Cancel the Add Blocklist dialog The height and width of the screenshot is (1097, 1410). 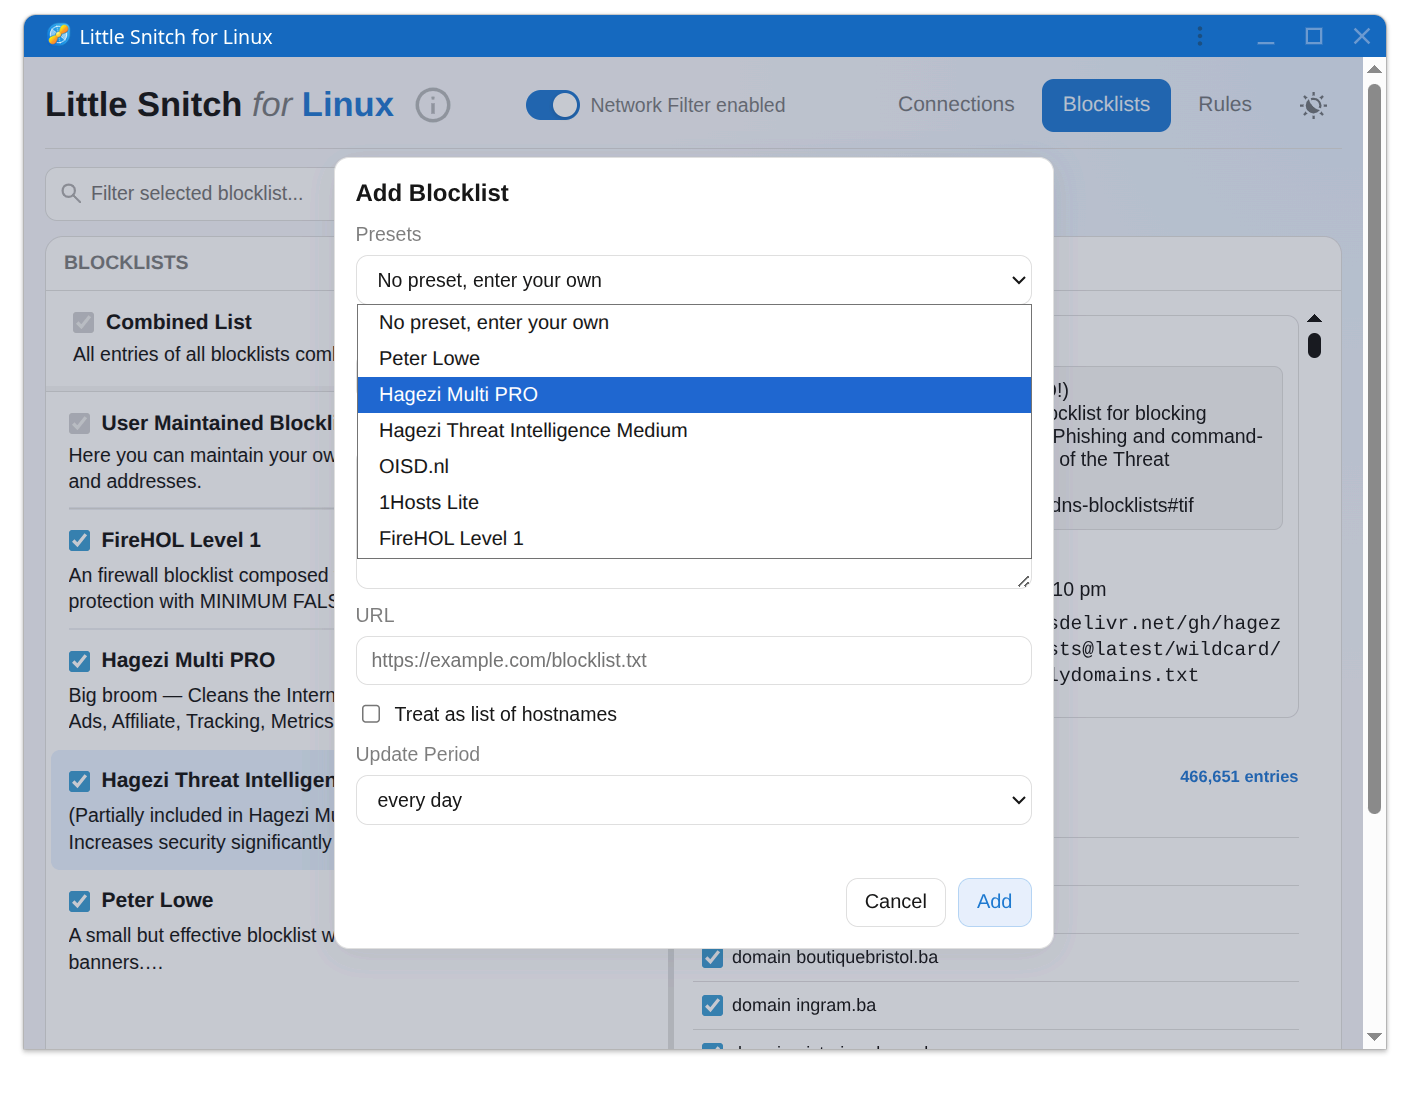[x=896, y=902]
